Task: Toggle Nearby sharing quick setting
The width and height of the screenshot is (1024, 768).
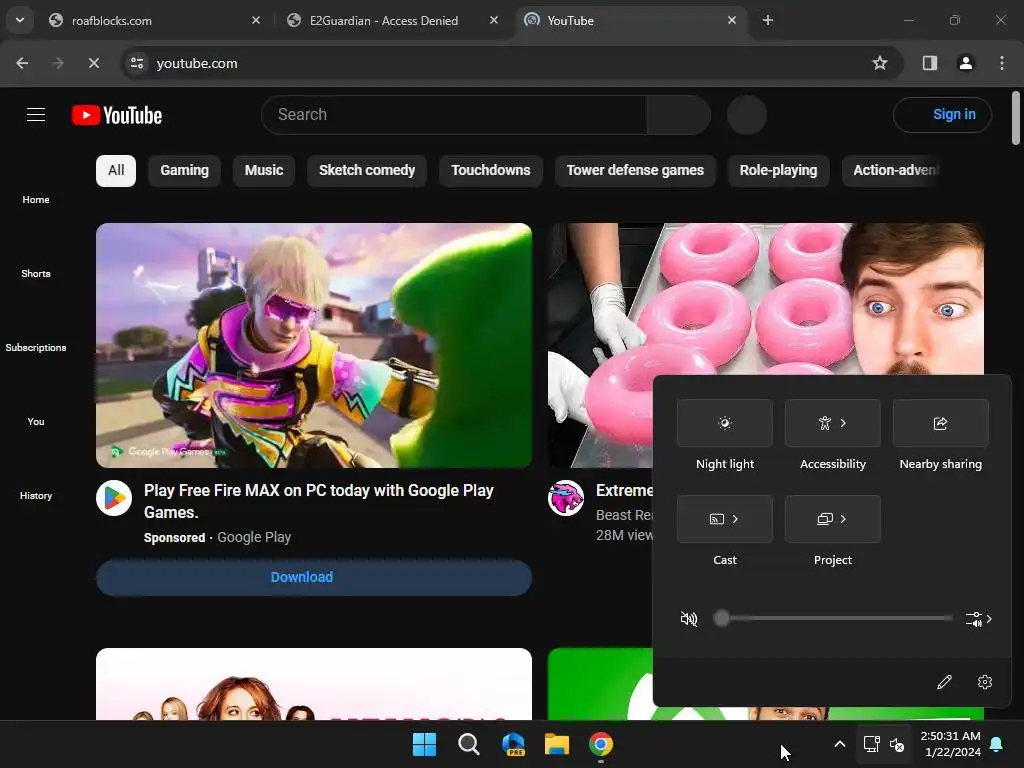Action: 940,423
